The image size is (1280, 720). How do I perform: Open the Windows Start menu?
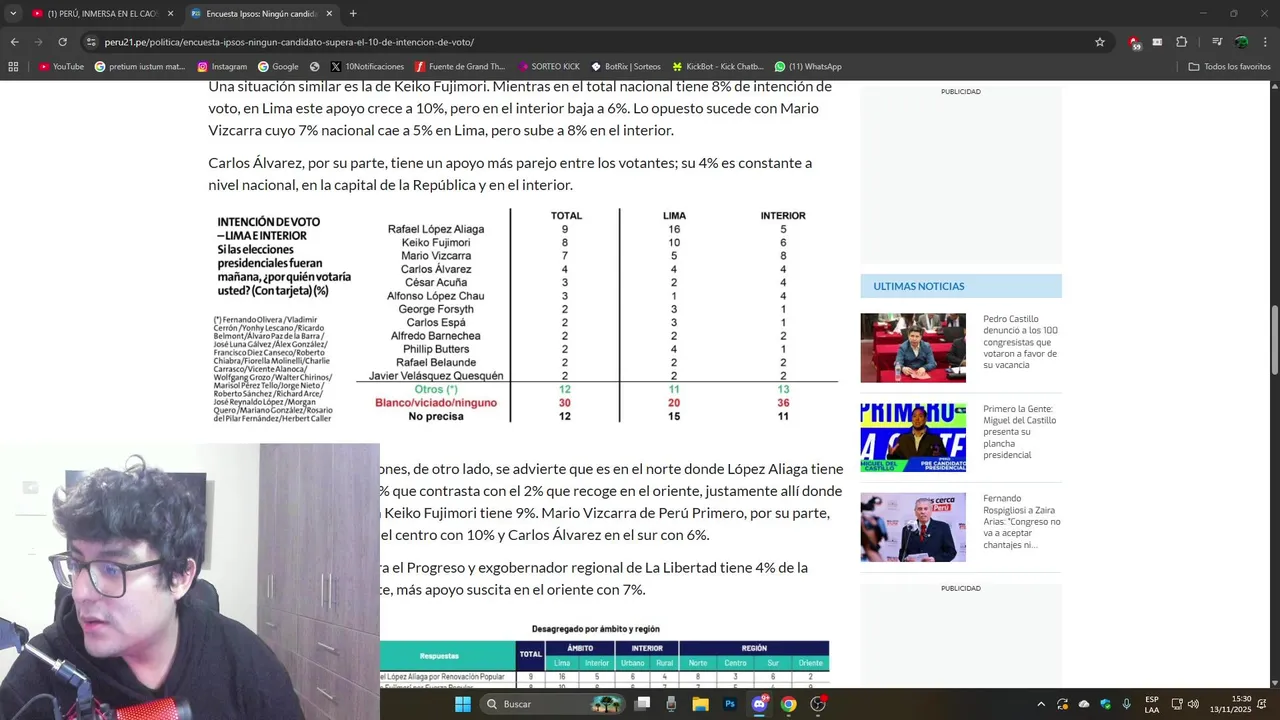pyautogui.click(x=462, y=704)
